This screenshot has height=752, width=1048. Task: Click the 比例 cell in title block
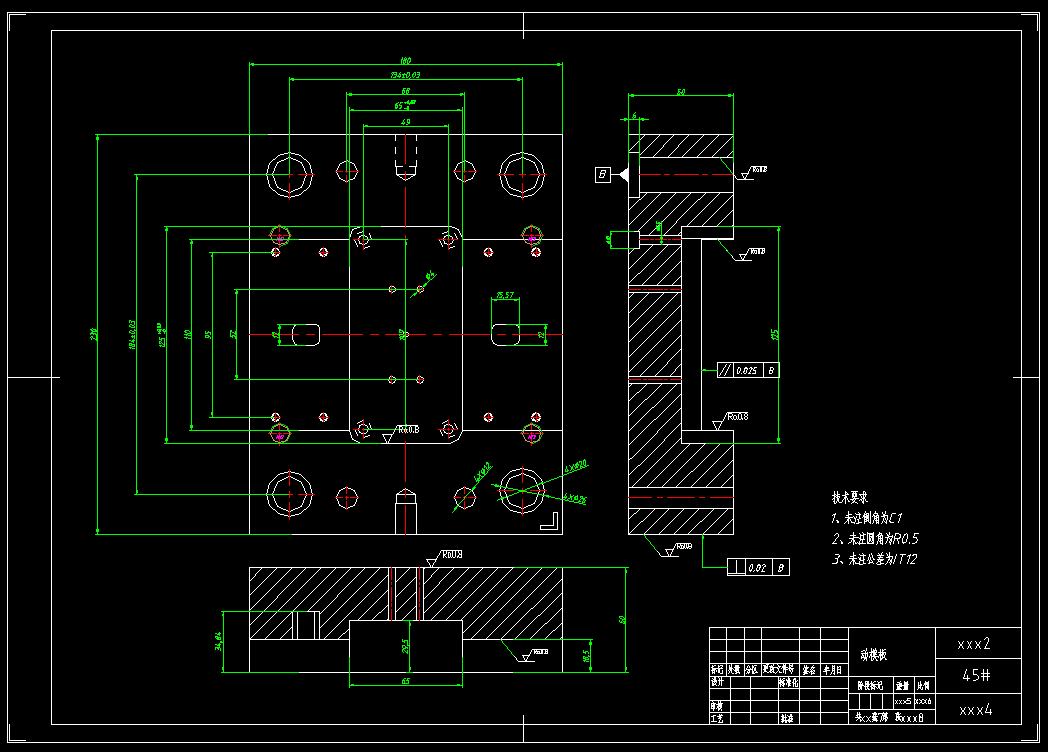(x=923, y=685)
